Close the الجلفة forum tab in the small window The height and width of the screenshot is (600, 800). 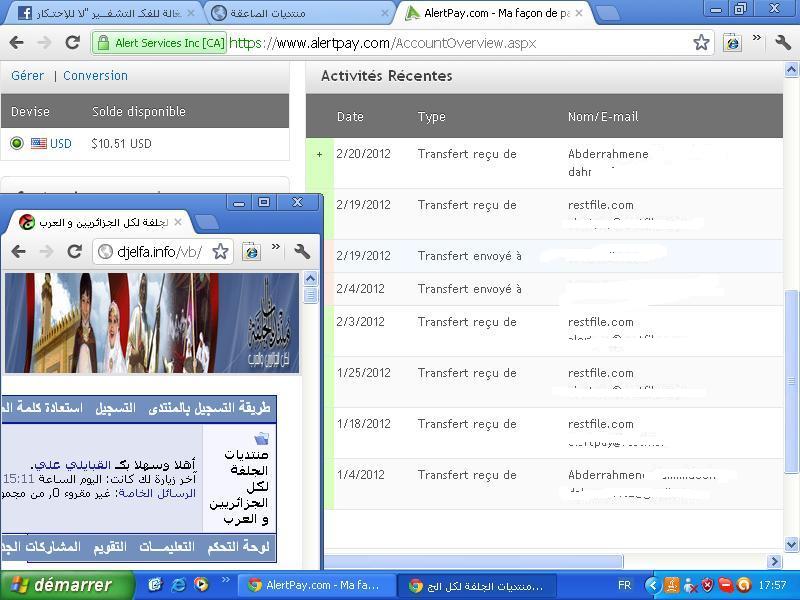[x=178, y=222]
